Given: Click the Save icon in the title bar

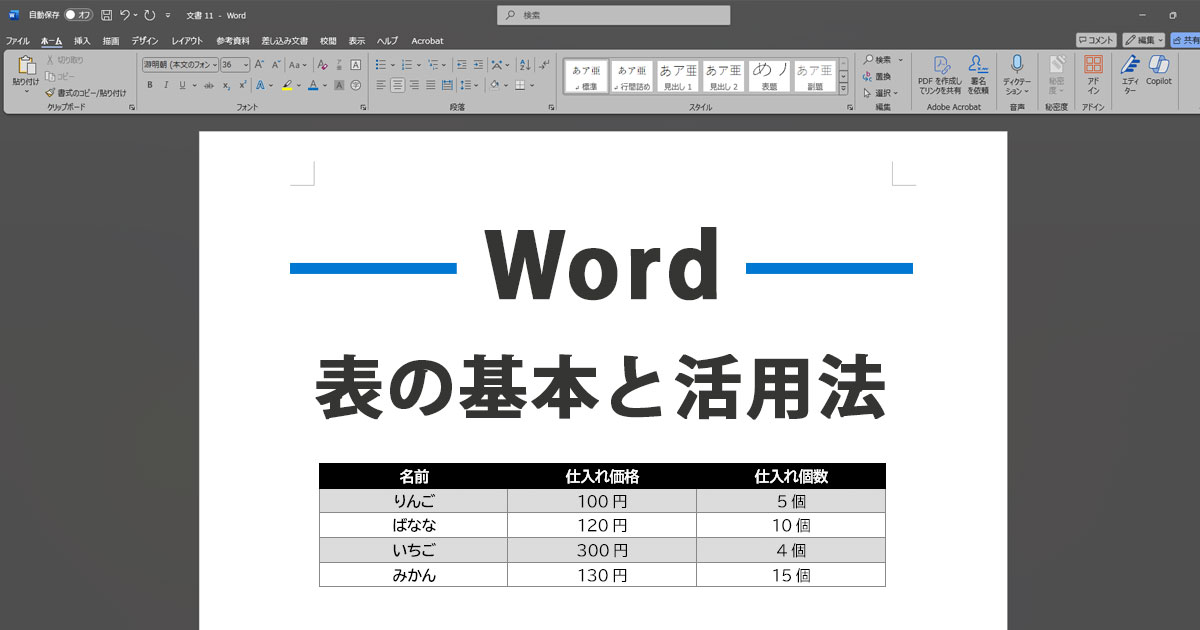Looking at the screenshot, I should [x=106, y=15].
